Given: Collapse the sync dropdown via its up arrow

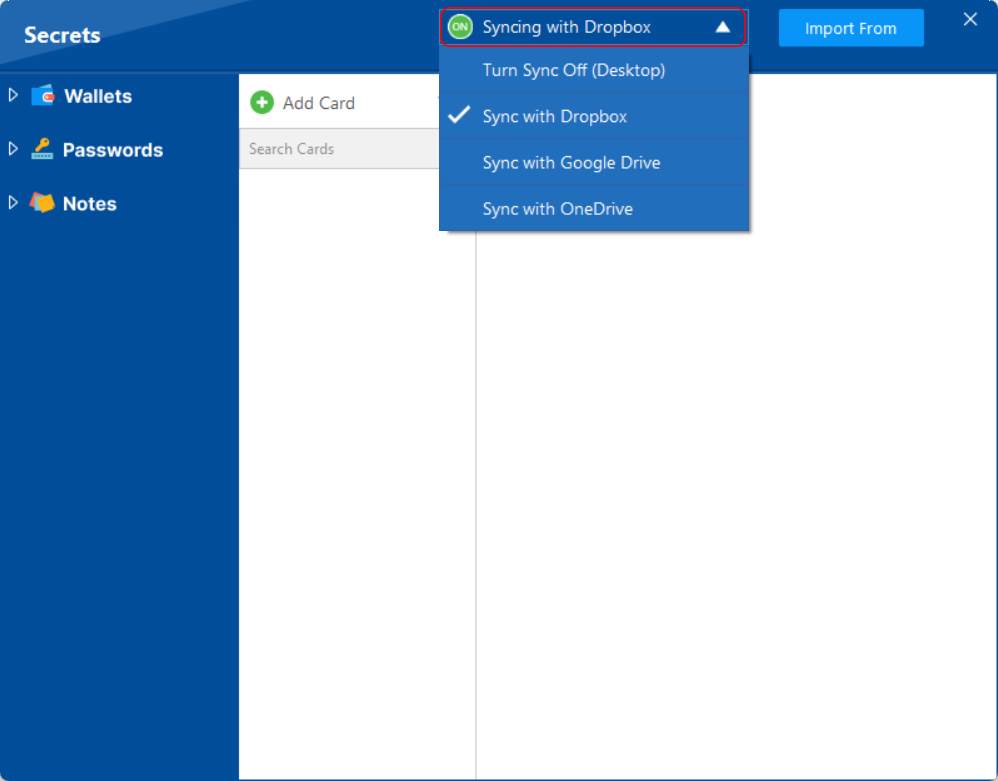Looking at the screenshot, I should [x=722, y=27].
